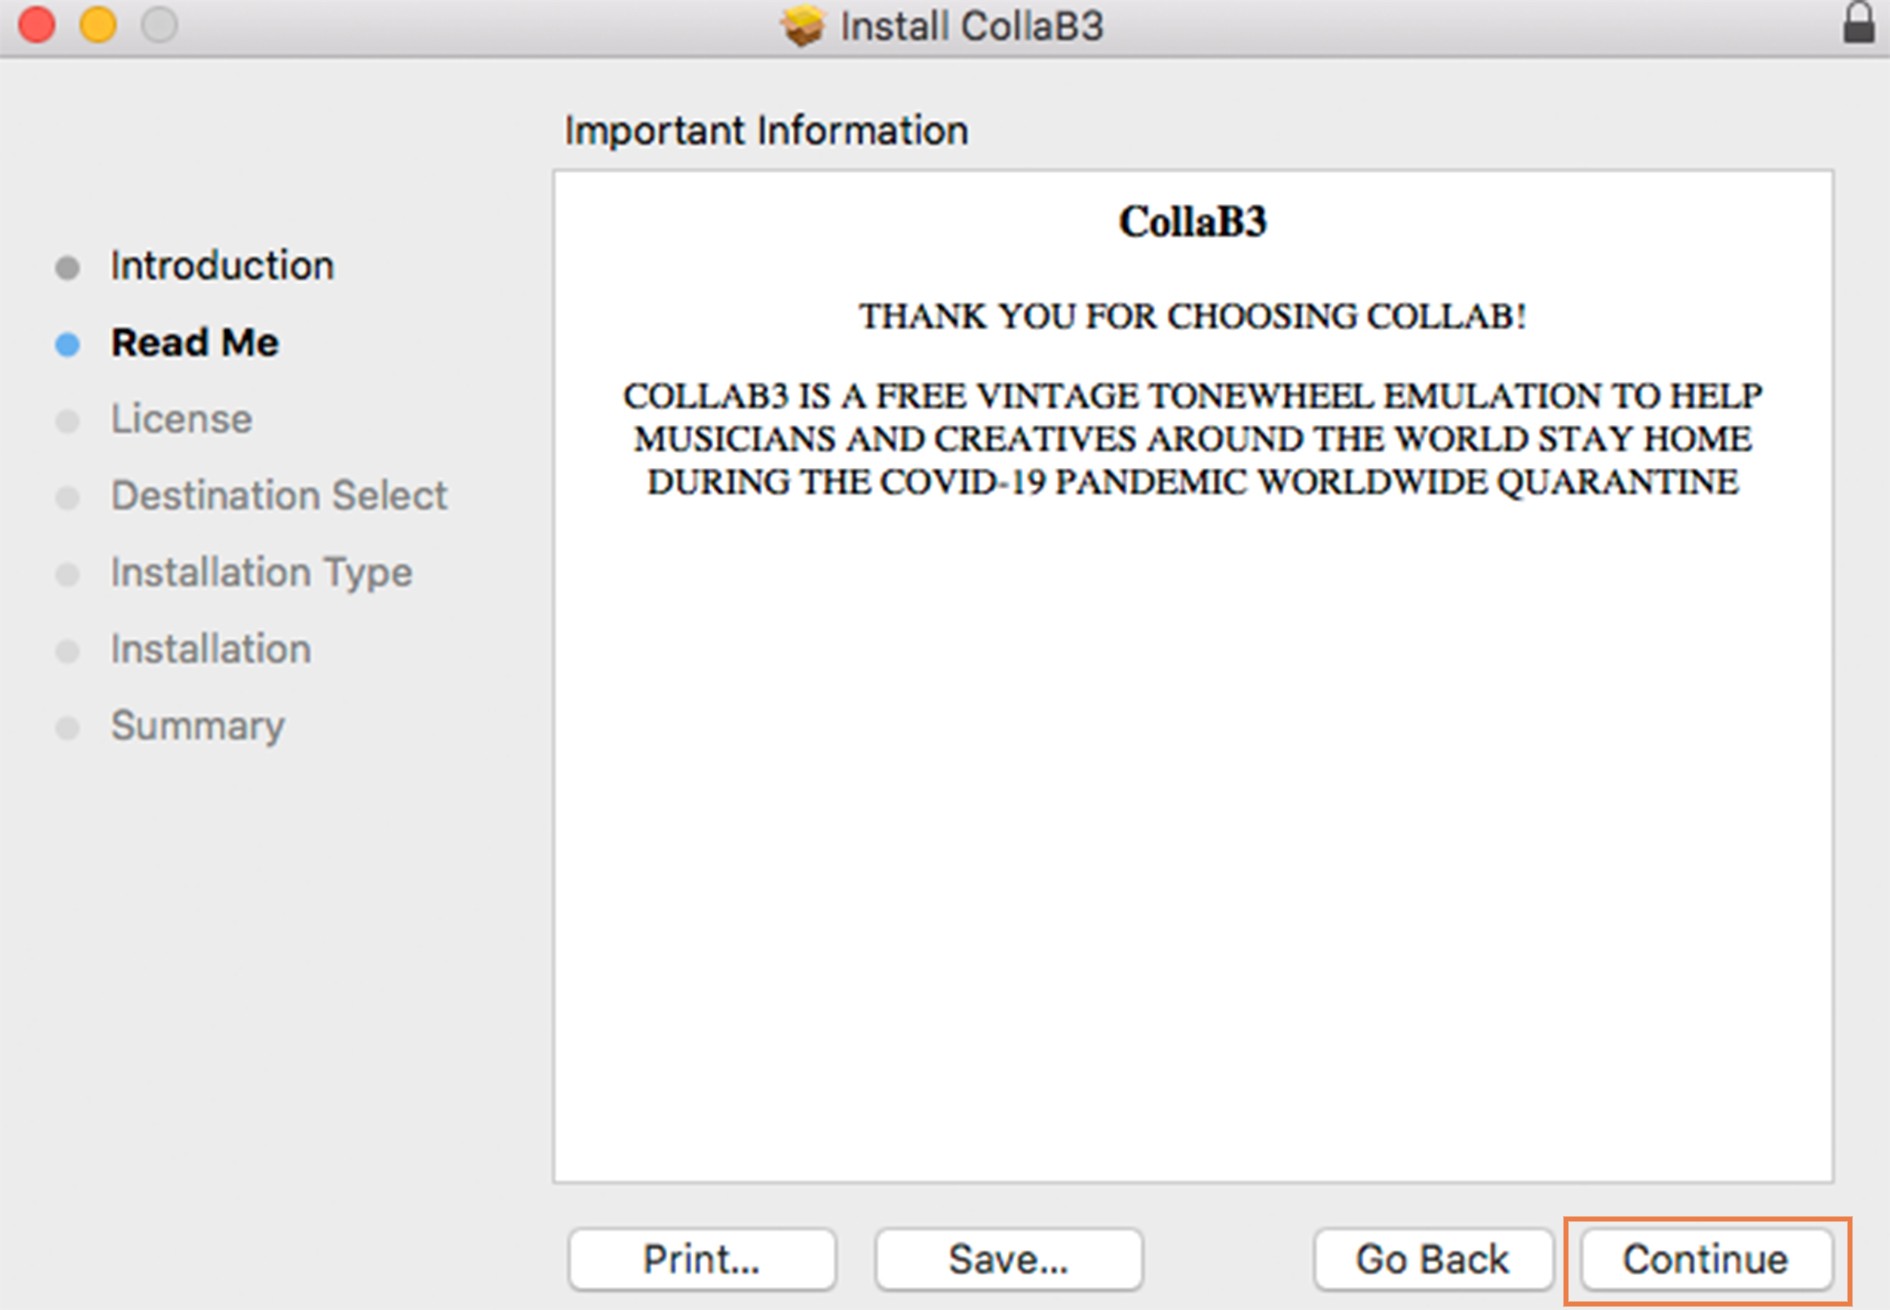1890x1310 pixels.
Task: Save the Read Me information
Action: point(1008,1259)
